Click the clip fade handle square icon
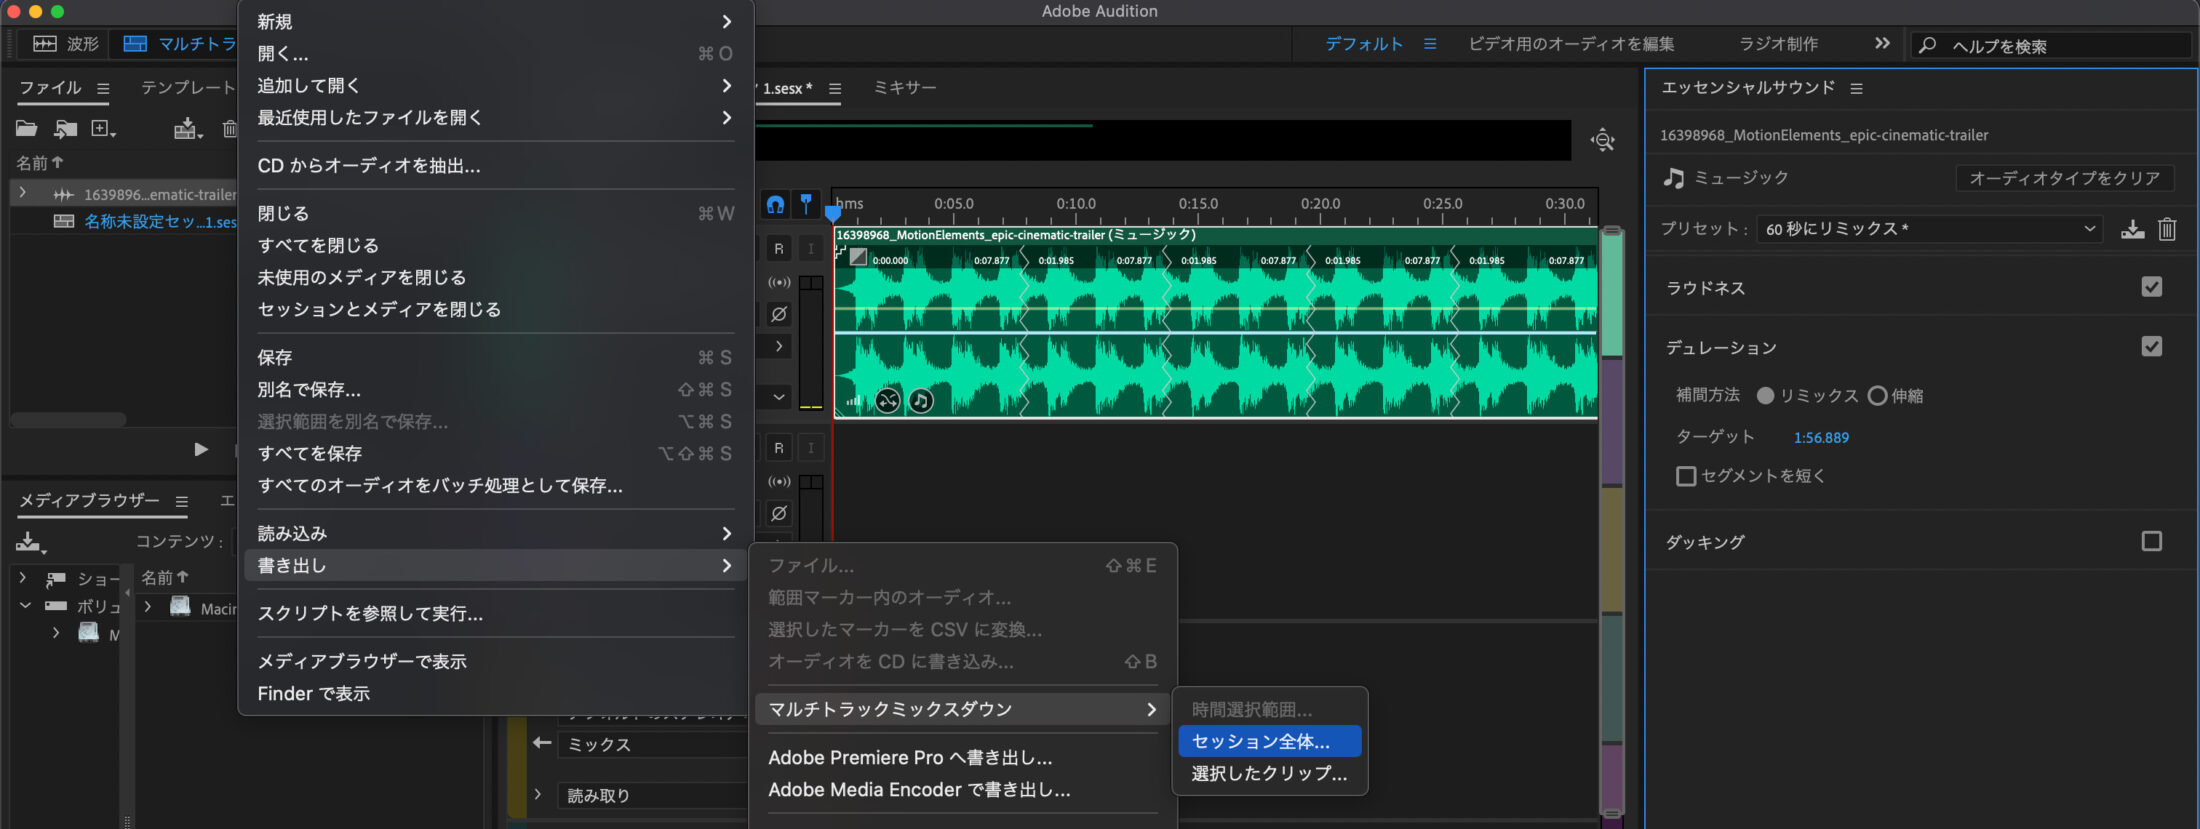The image size is (2200, 829). [858, 257]
